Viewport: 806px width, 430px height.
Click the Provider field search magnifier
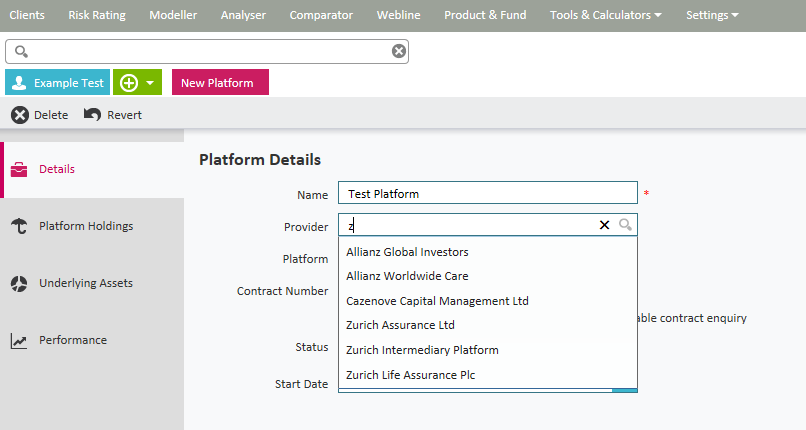coord(625,225)
